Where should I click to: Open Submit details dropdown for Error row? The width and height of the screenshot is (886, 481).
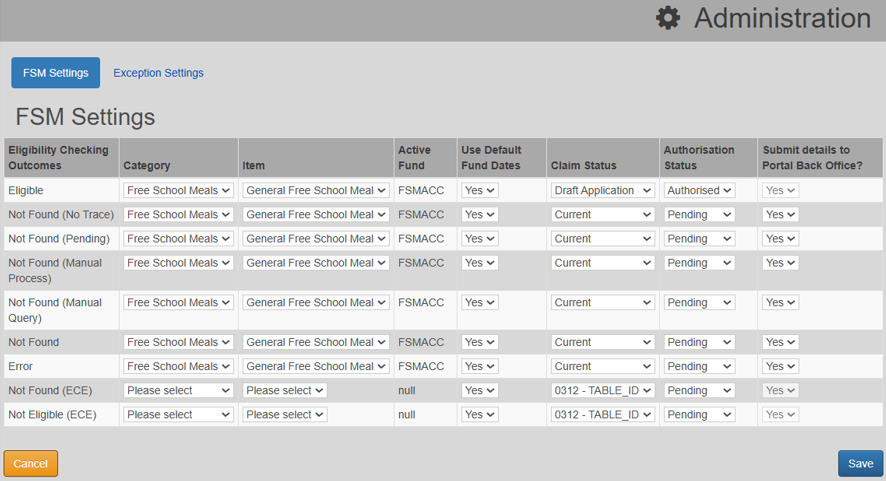click(x=780, y=366)
